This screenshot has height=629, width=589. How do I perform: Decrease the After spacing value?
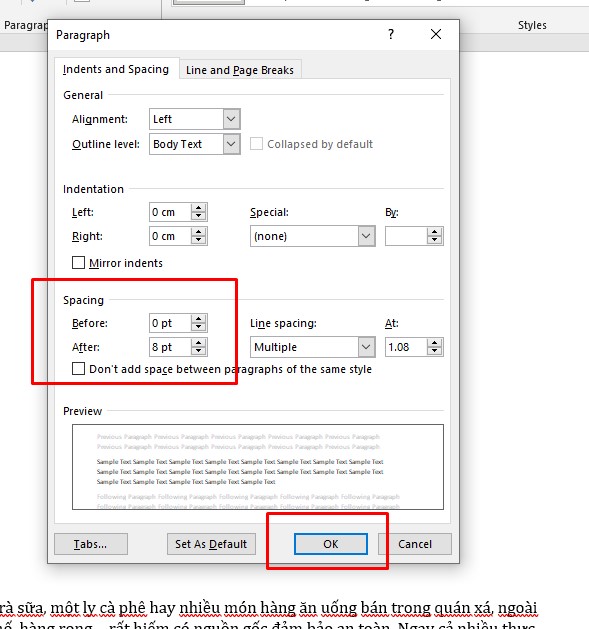coord(198,351)
